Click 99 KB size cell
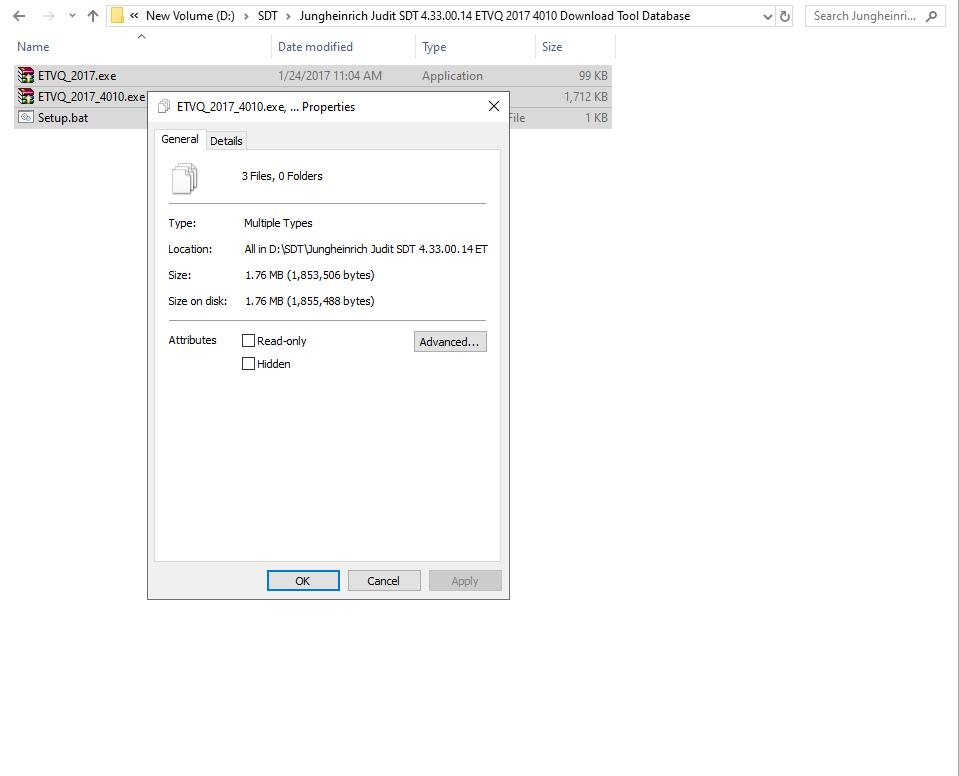959x776 pixels. (593, 76)
